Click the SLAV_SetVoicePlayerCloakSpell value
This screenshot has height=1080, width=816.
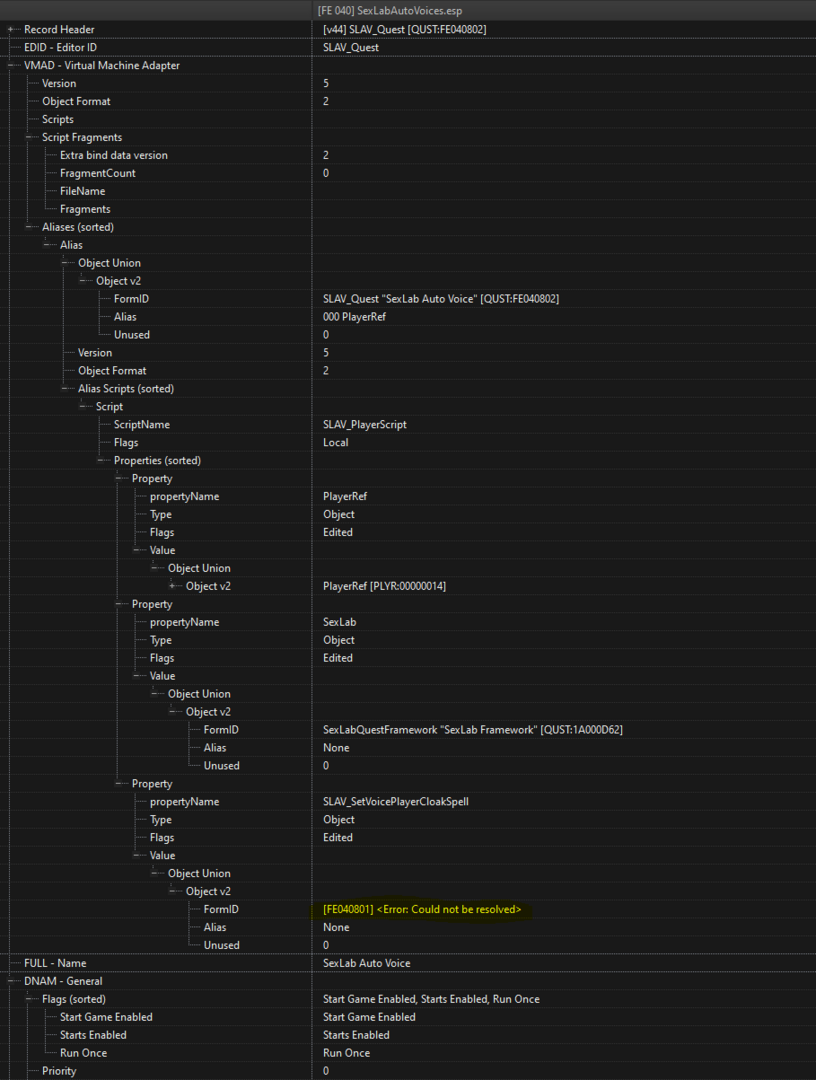[x=395, y=802]
